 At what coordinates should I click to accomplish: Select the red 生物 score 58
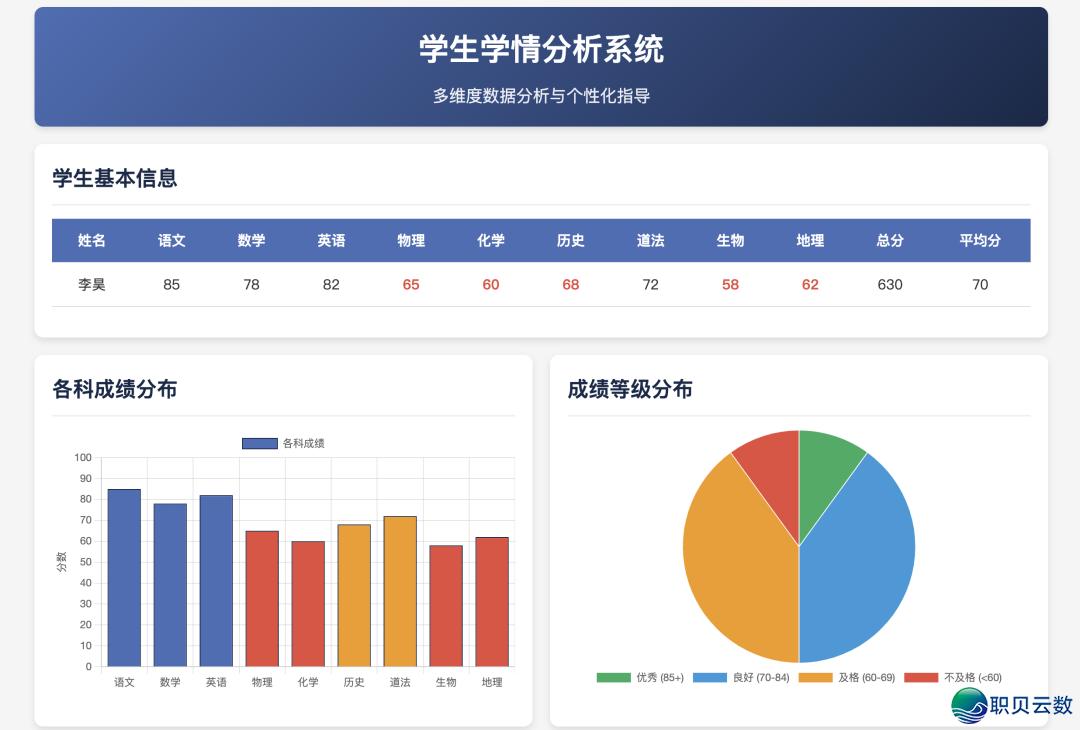coord(730,284)
